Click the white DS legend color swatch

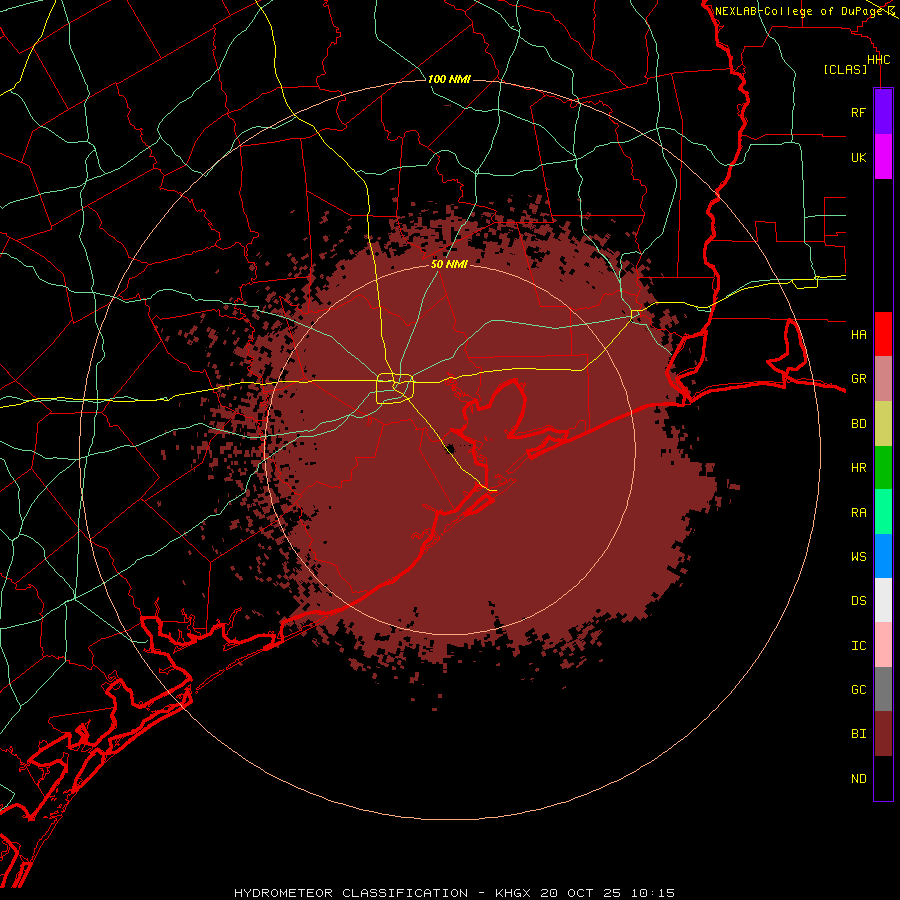[883, 600]
